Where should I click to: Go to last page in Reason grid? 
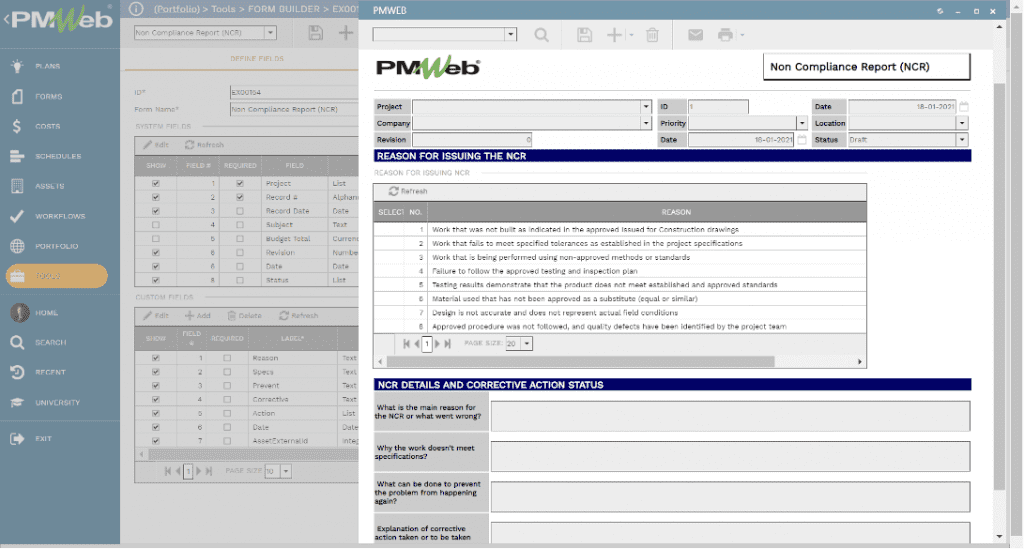(447, 343)
